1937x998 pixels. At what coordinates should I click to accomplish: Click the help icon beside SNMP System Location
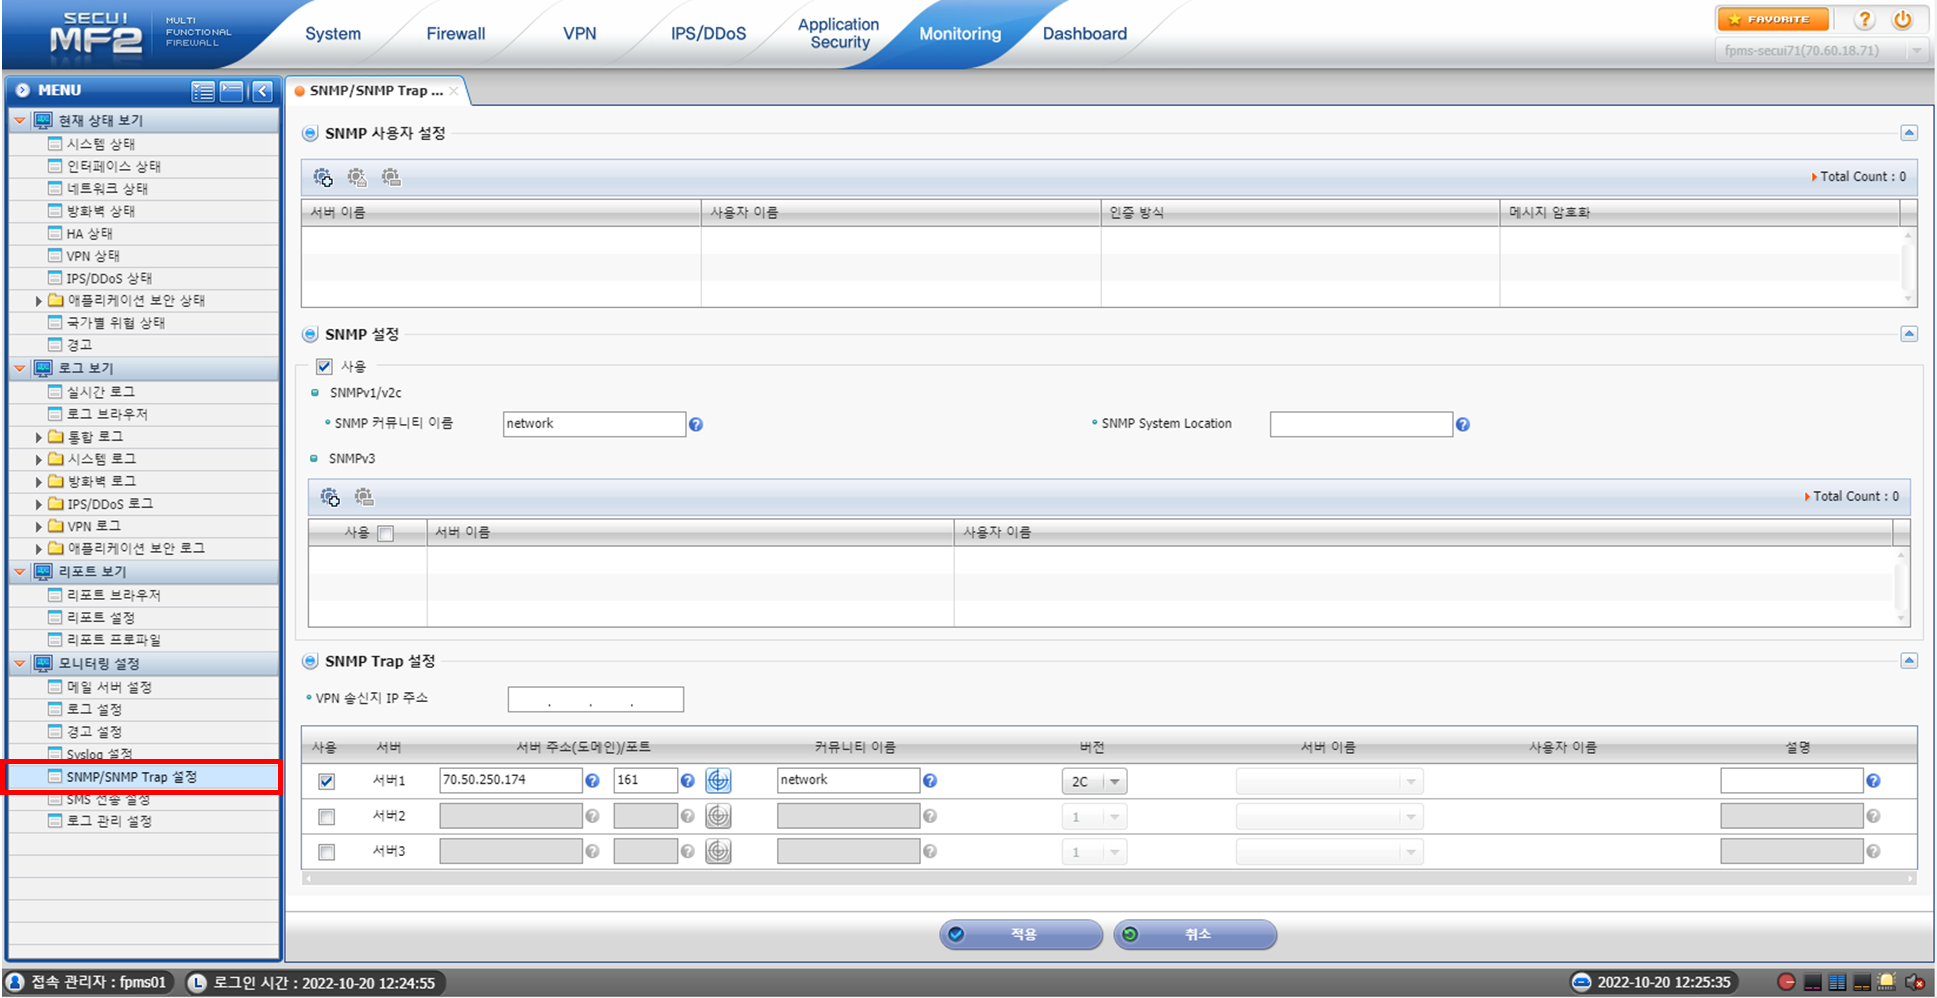point(1462,425)
